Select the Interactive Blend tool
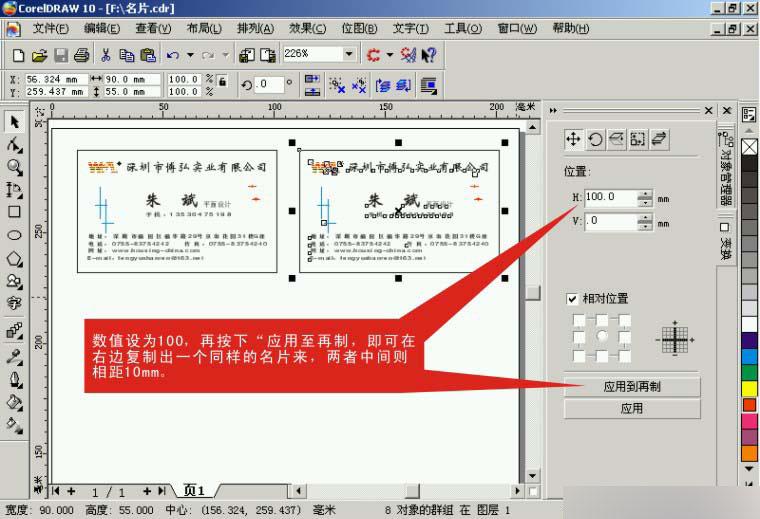 point(15,330)
